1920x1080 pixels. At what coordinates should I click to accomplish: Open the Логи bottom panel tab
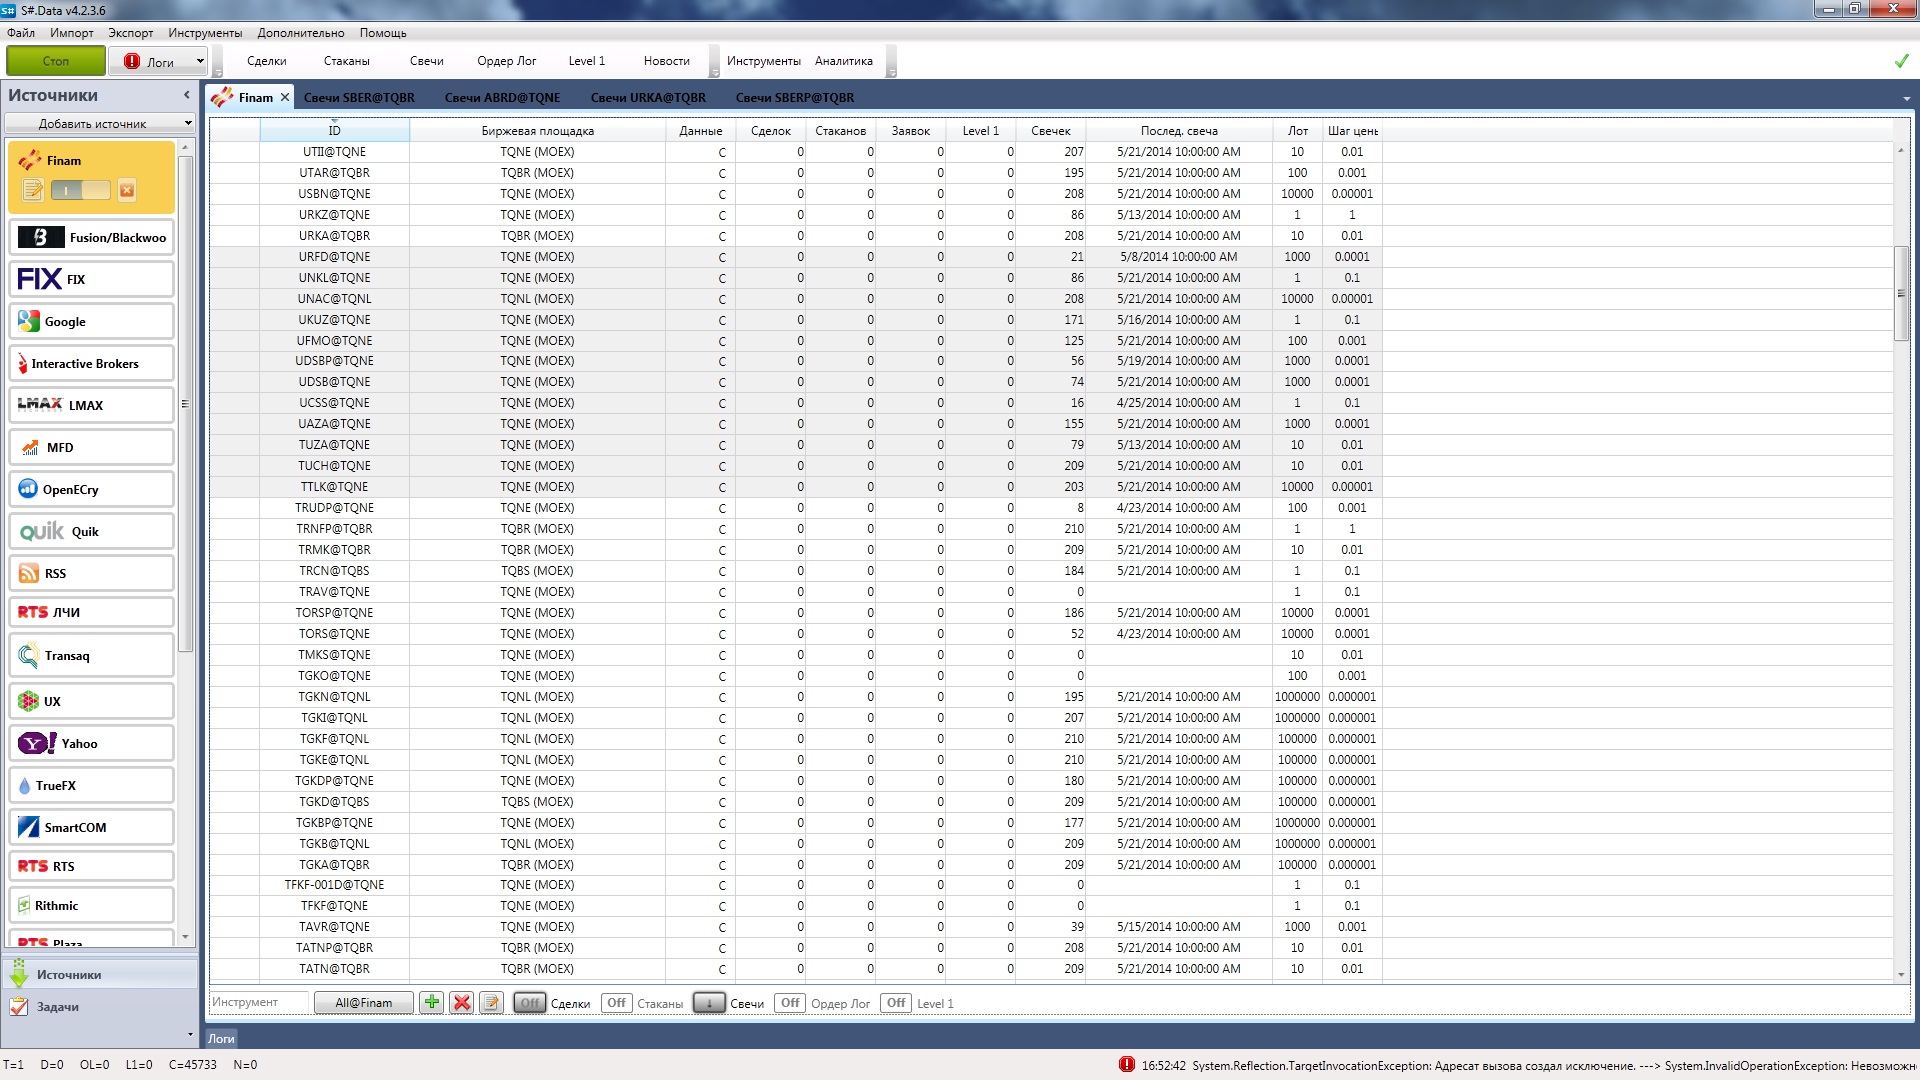point(221,1039)
